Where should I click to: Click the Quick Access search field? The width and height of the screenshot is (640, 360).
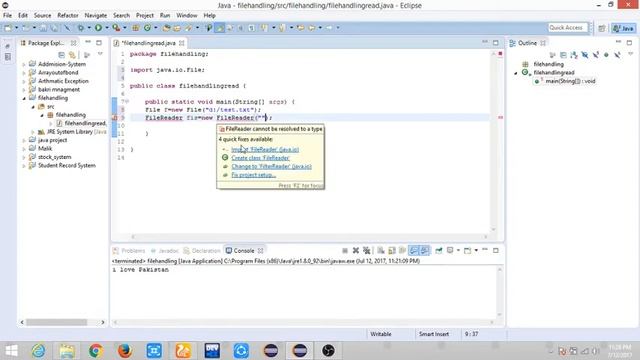pos(567,28)
